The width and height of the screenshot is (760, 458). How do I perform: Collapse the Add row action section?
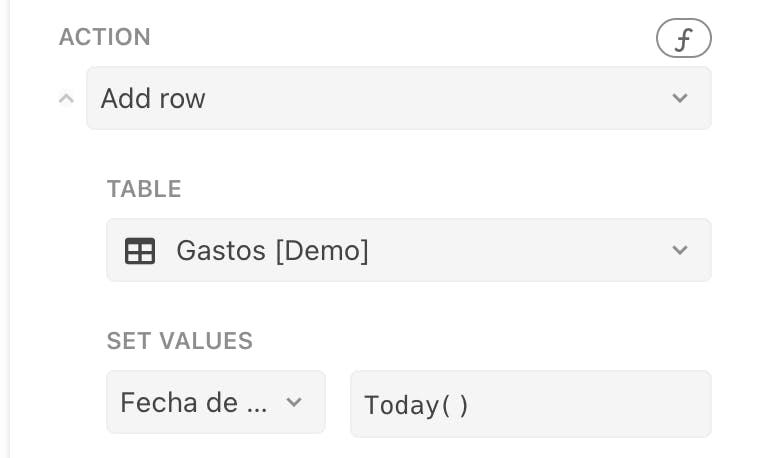click(66, 98)
